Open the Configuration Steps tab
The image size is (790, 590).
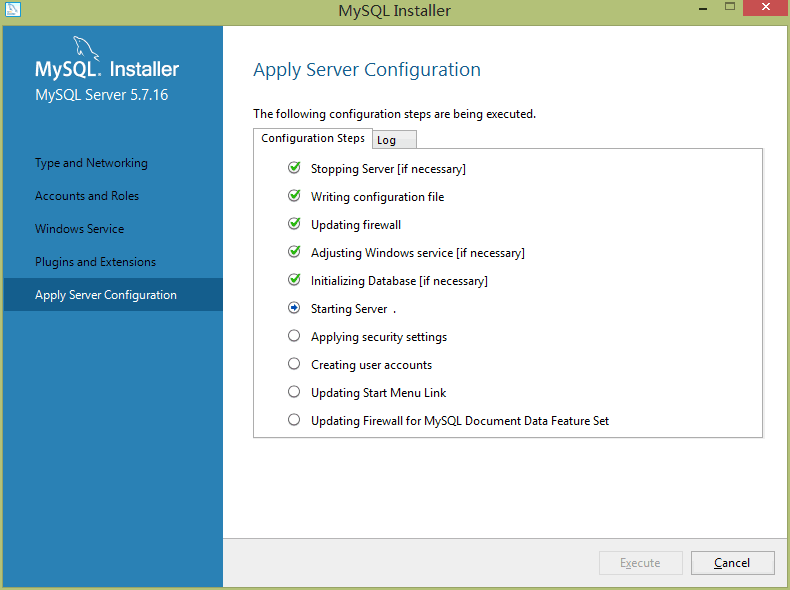tap(313, 138)
